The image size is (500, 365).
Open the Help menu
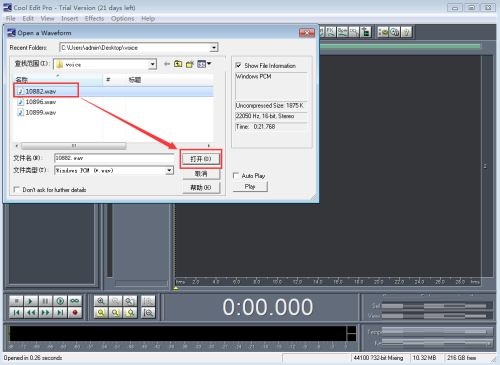coord(148,18)
